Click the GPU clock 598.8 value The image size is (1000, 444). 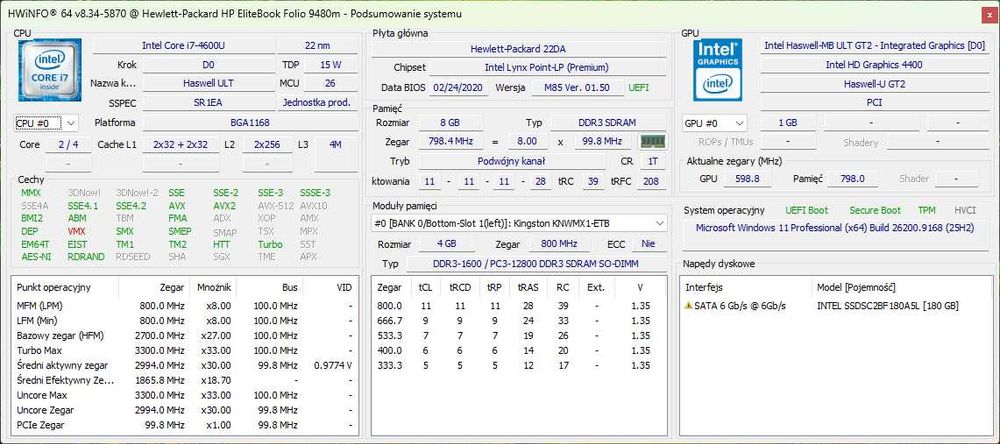tap(747, 179)
